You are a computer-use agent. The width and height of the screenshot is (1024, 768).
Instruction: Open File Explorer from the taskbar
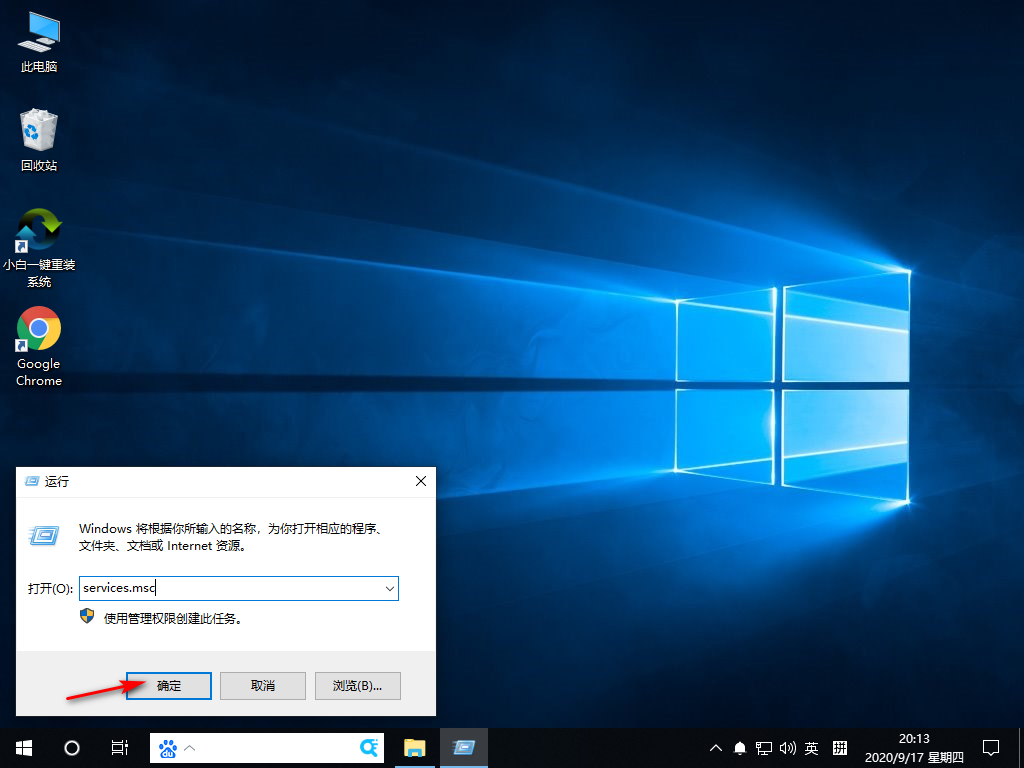click(x=414, y=747)
